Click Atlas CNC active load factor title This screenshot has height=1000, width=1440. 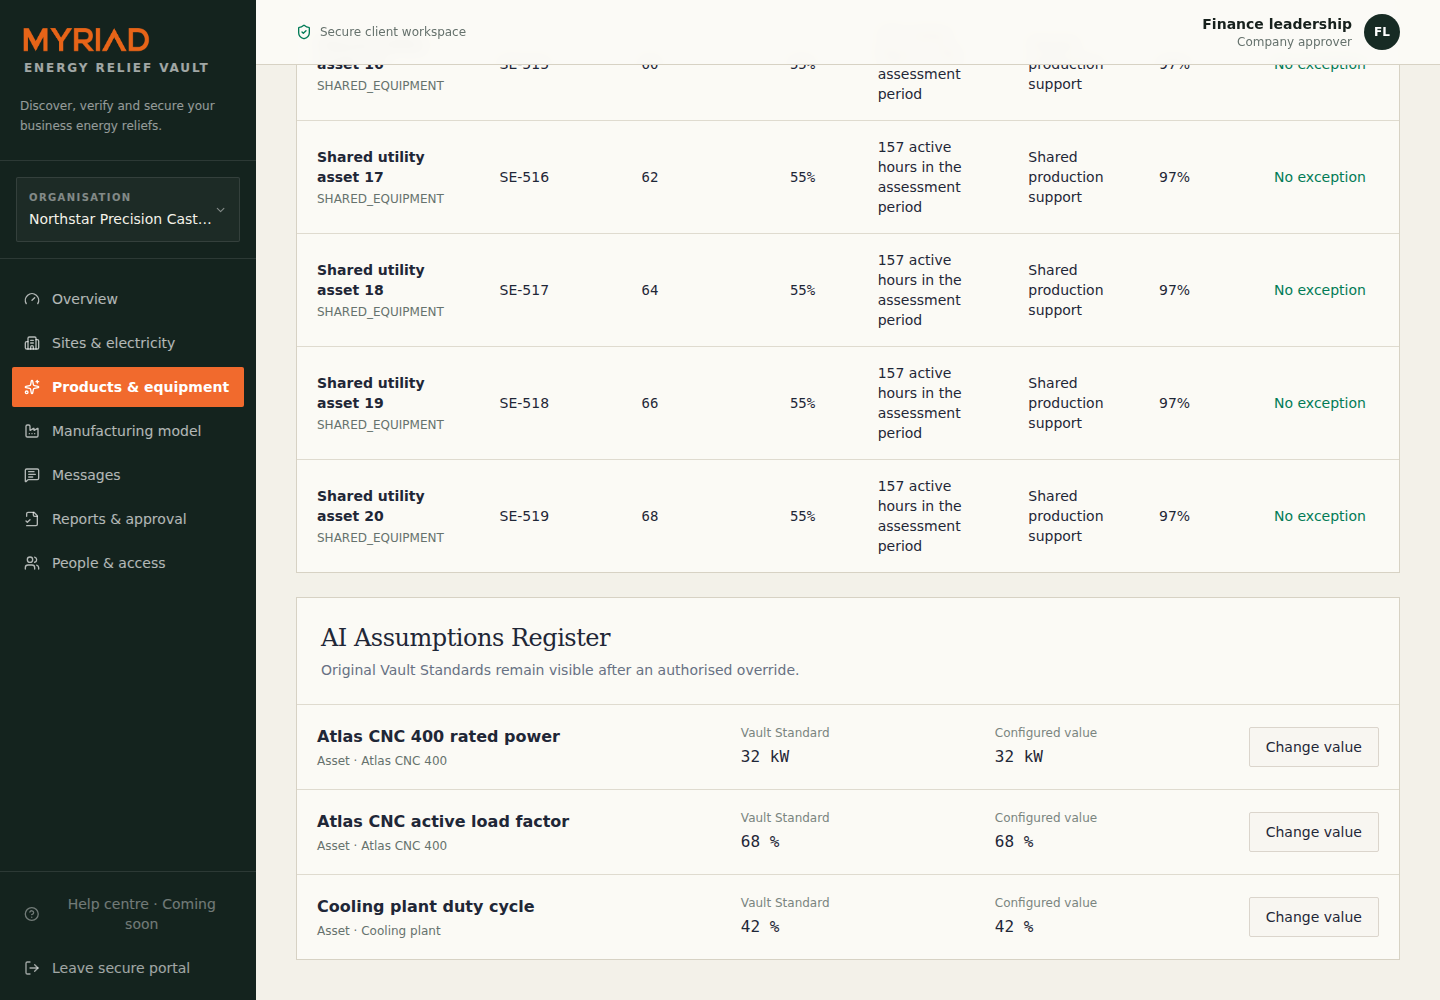tap(443, 821)
